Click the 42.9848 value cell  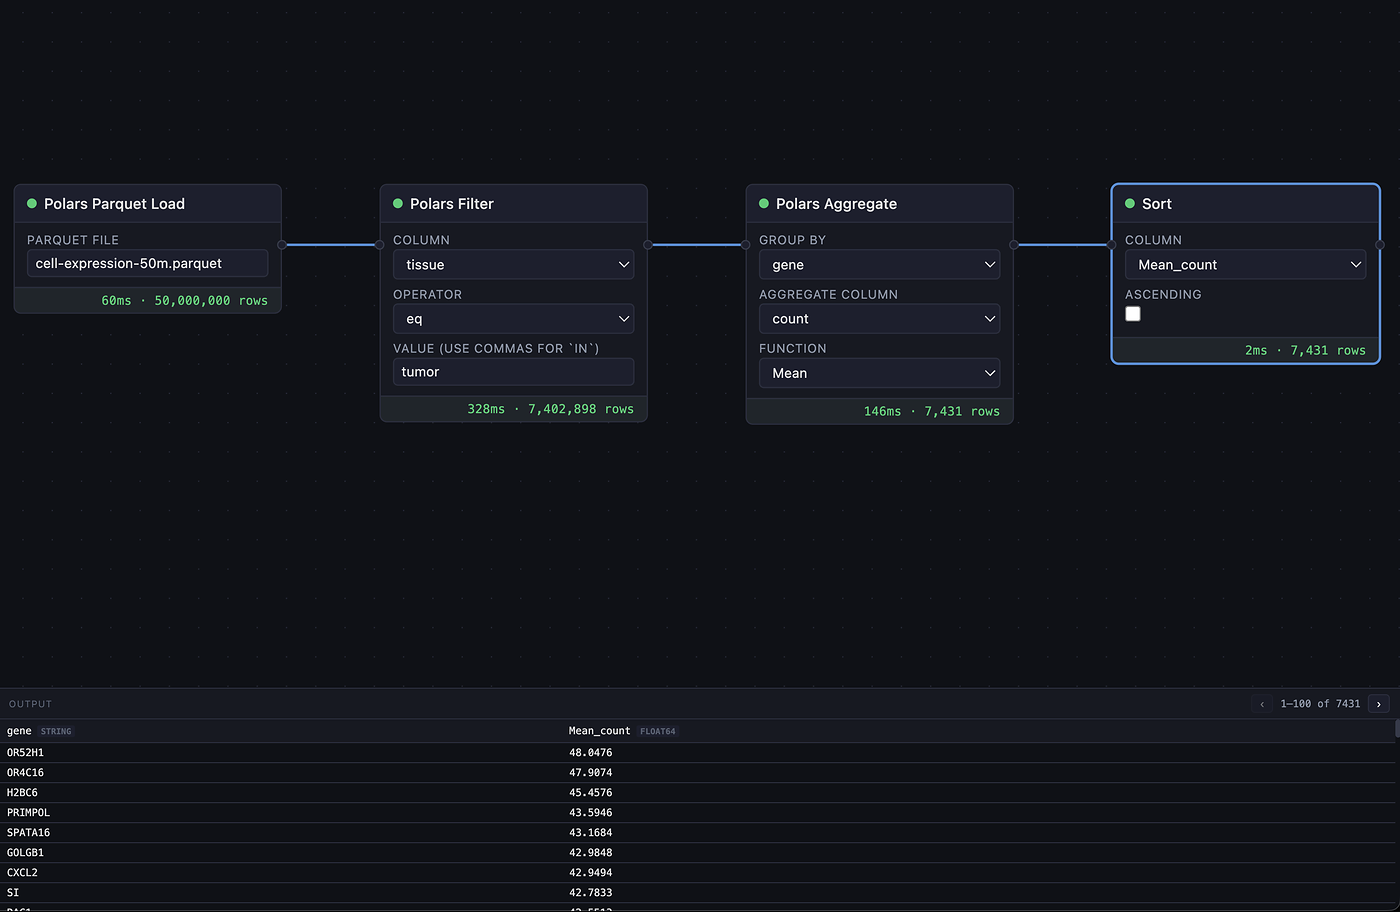tap(591, 852)
